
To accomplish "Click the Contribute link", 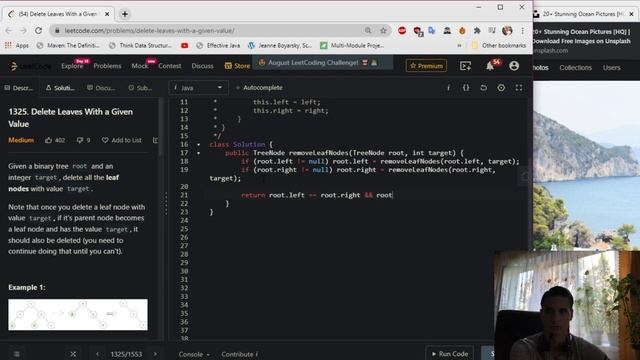I will coord(239,354).
